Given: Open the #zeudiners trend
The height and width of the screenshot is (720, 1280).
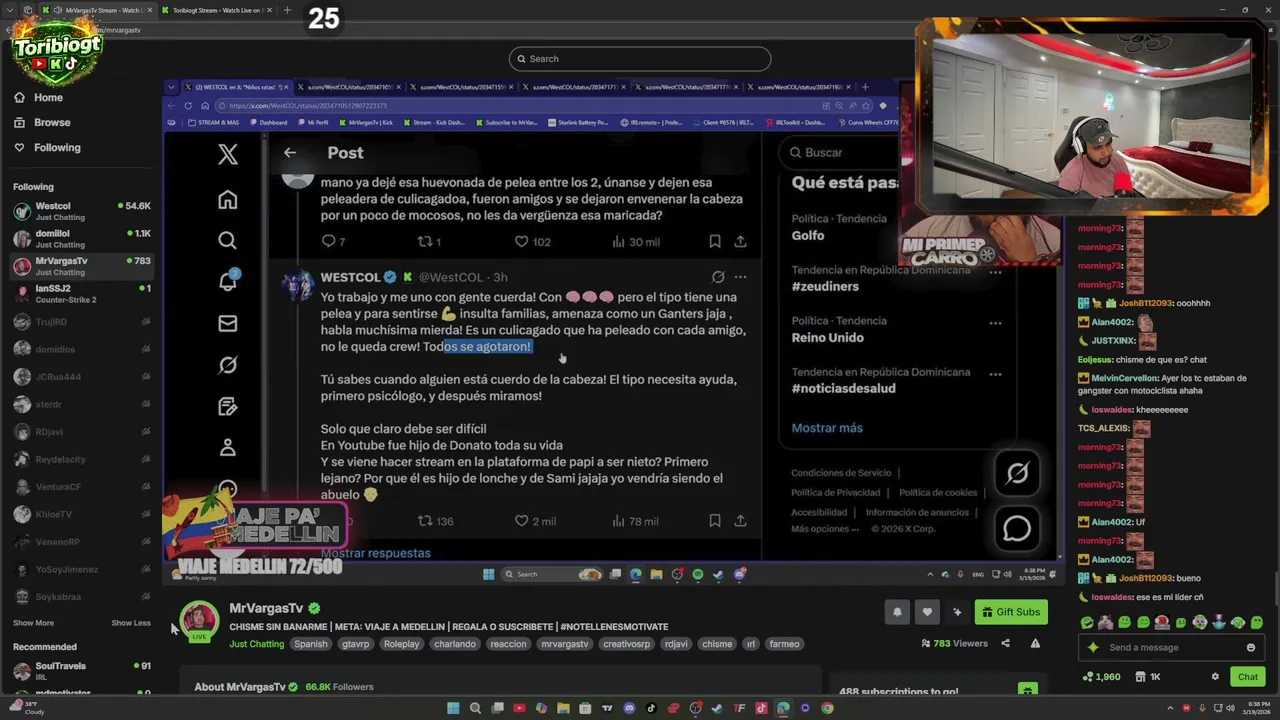Looking at the screenshot, I should pos(825,286).
